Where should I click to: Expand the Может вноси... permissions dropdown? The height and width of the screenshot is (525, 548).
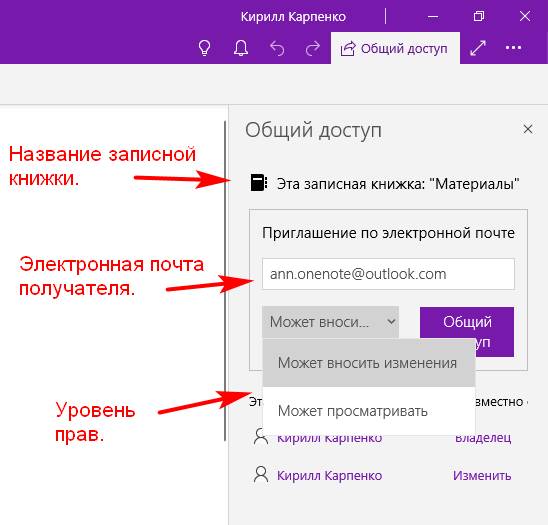330,322
